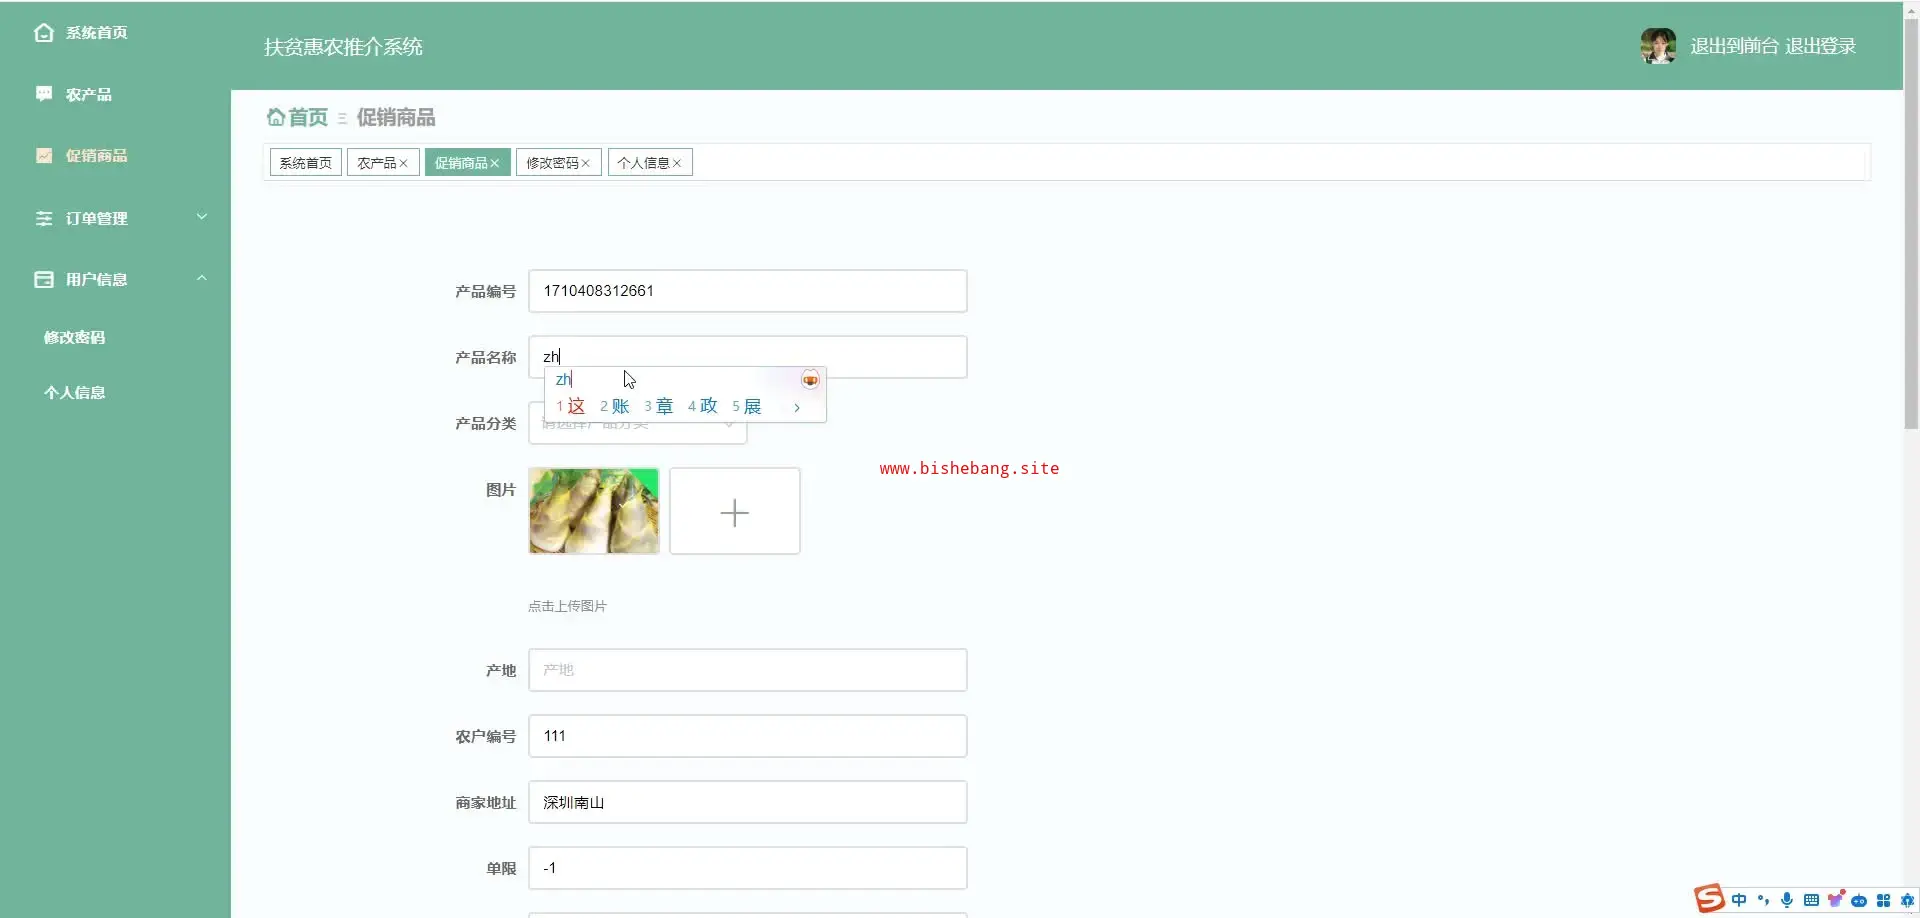Open the IME skin shirt icon

point(1835,900)
